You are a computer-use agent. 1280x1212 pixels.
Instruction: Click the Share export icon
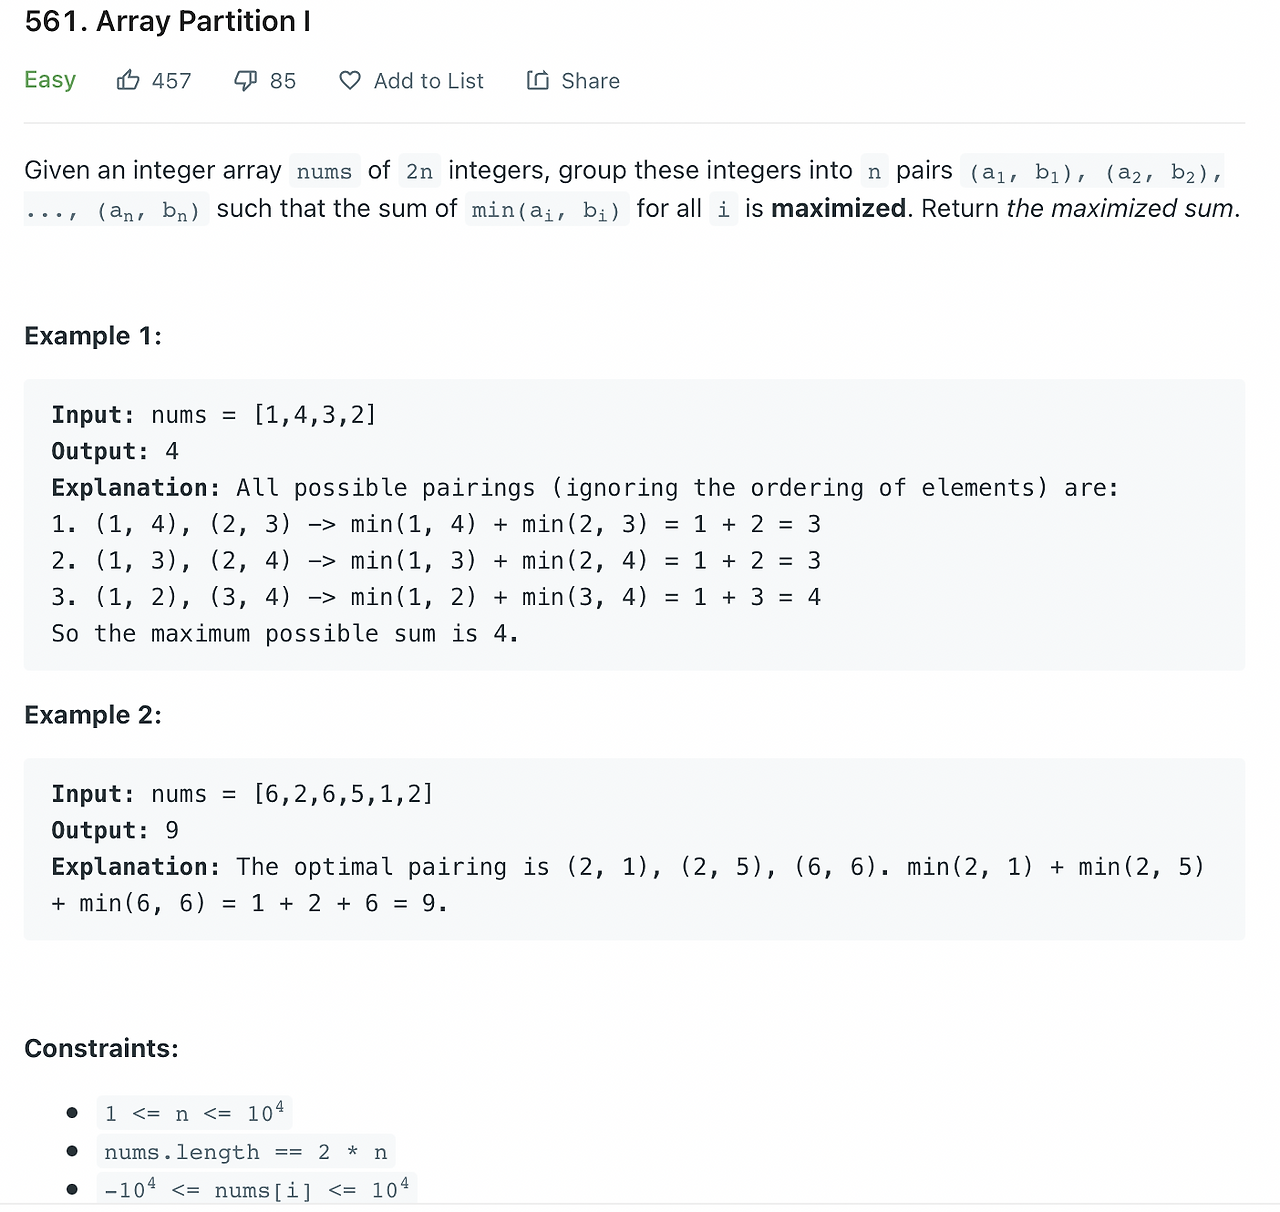click(537, 80)
